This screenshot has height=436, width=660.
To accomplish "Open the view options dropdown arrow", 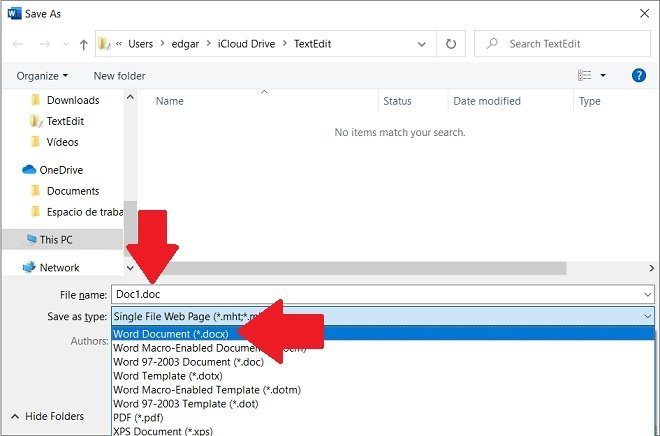I will pos(603,75).
